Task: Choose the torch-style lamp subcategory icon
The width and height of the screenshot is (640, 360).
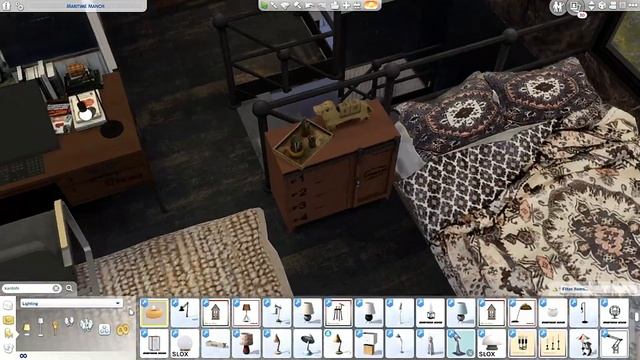Action: pos(55,327)
